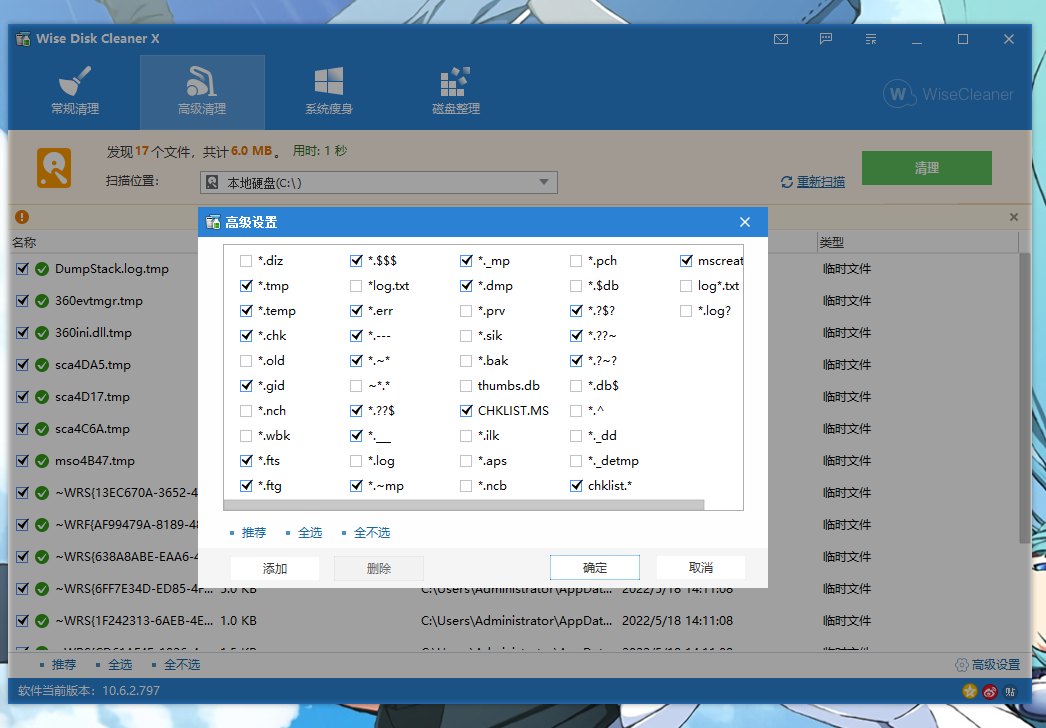1046x728 pixels.
Task: Toggle the *.pch checkbox
Action: 576,261
